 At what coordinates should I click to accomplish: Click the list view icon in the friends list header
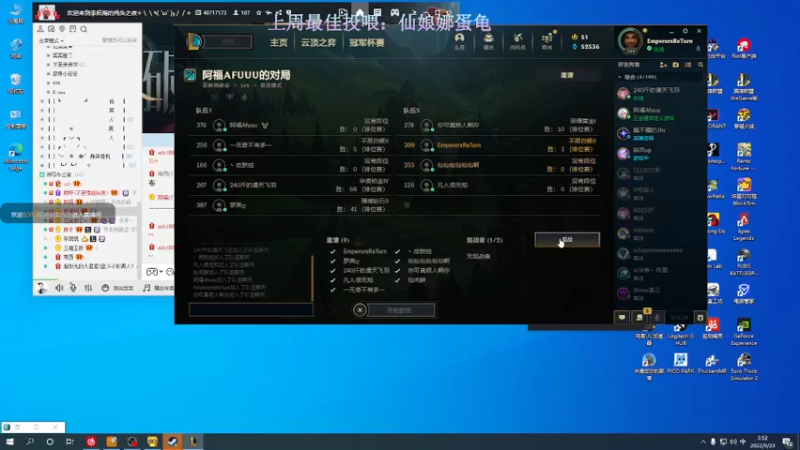[688, 65]
